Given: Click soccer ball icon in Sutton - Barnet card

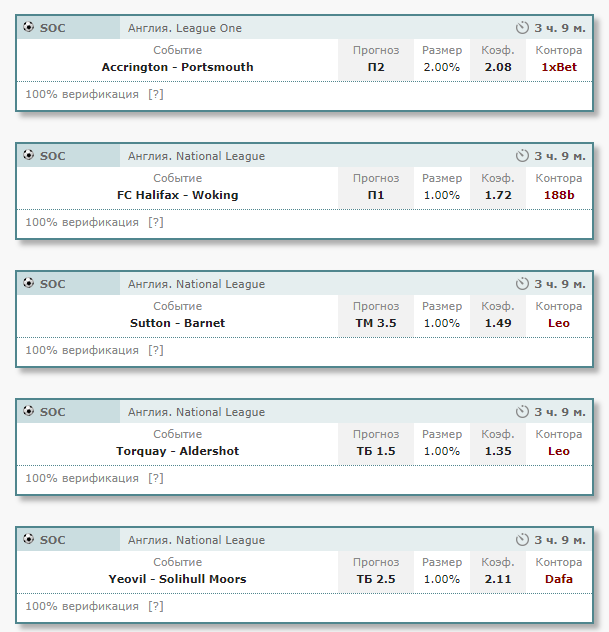Looking at the screenshot, I should pos(29,283).
